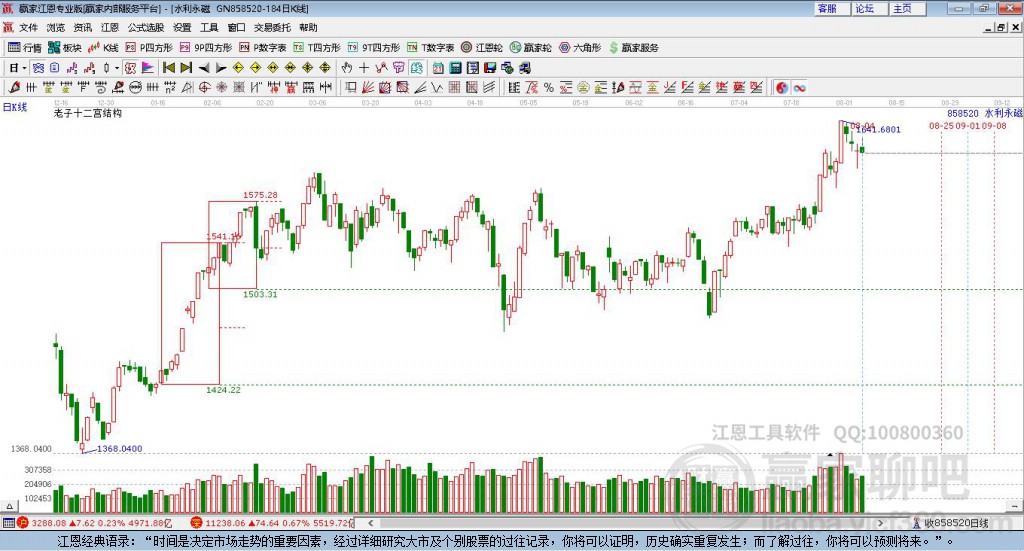Select the percent % tool

549,87
